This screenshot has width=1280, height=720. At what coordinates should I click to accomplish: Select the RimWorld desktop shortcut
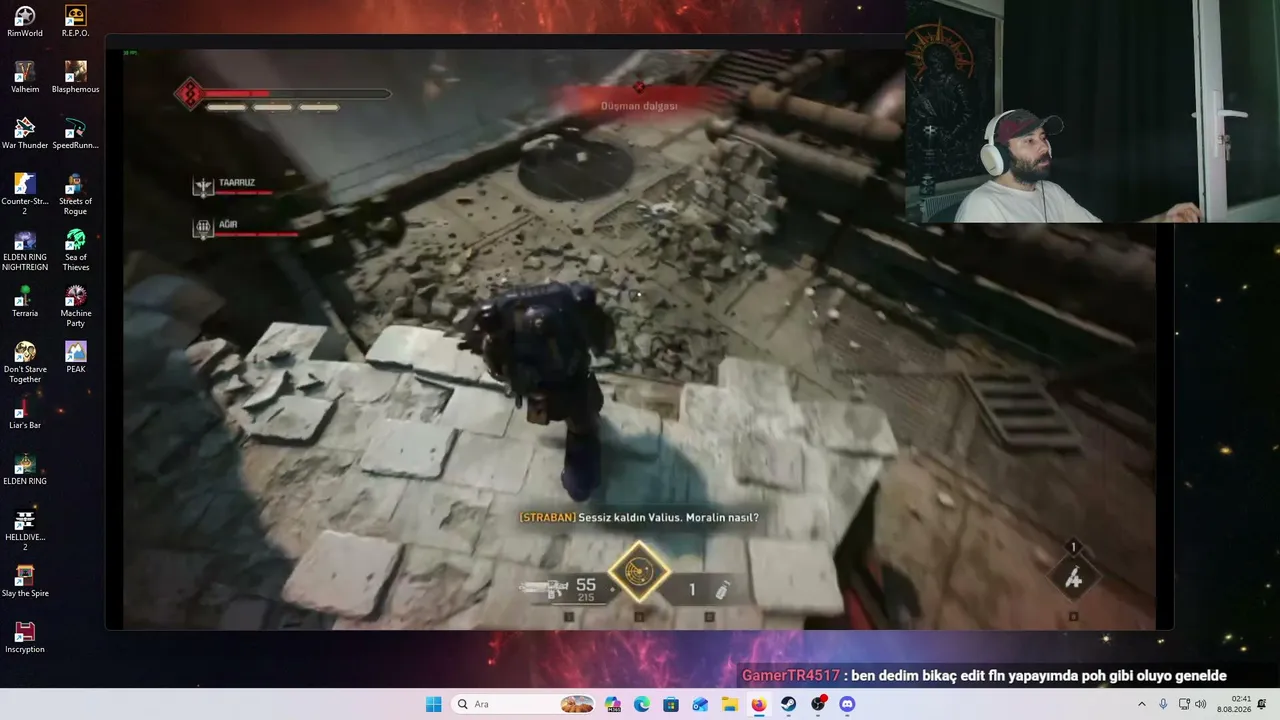[x=25, y=21]
